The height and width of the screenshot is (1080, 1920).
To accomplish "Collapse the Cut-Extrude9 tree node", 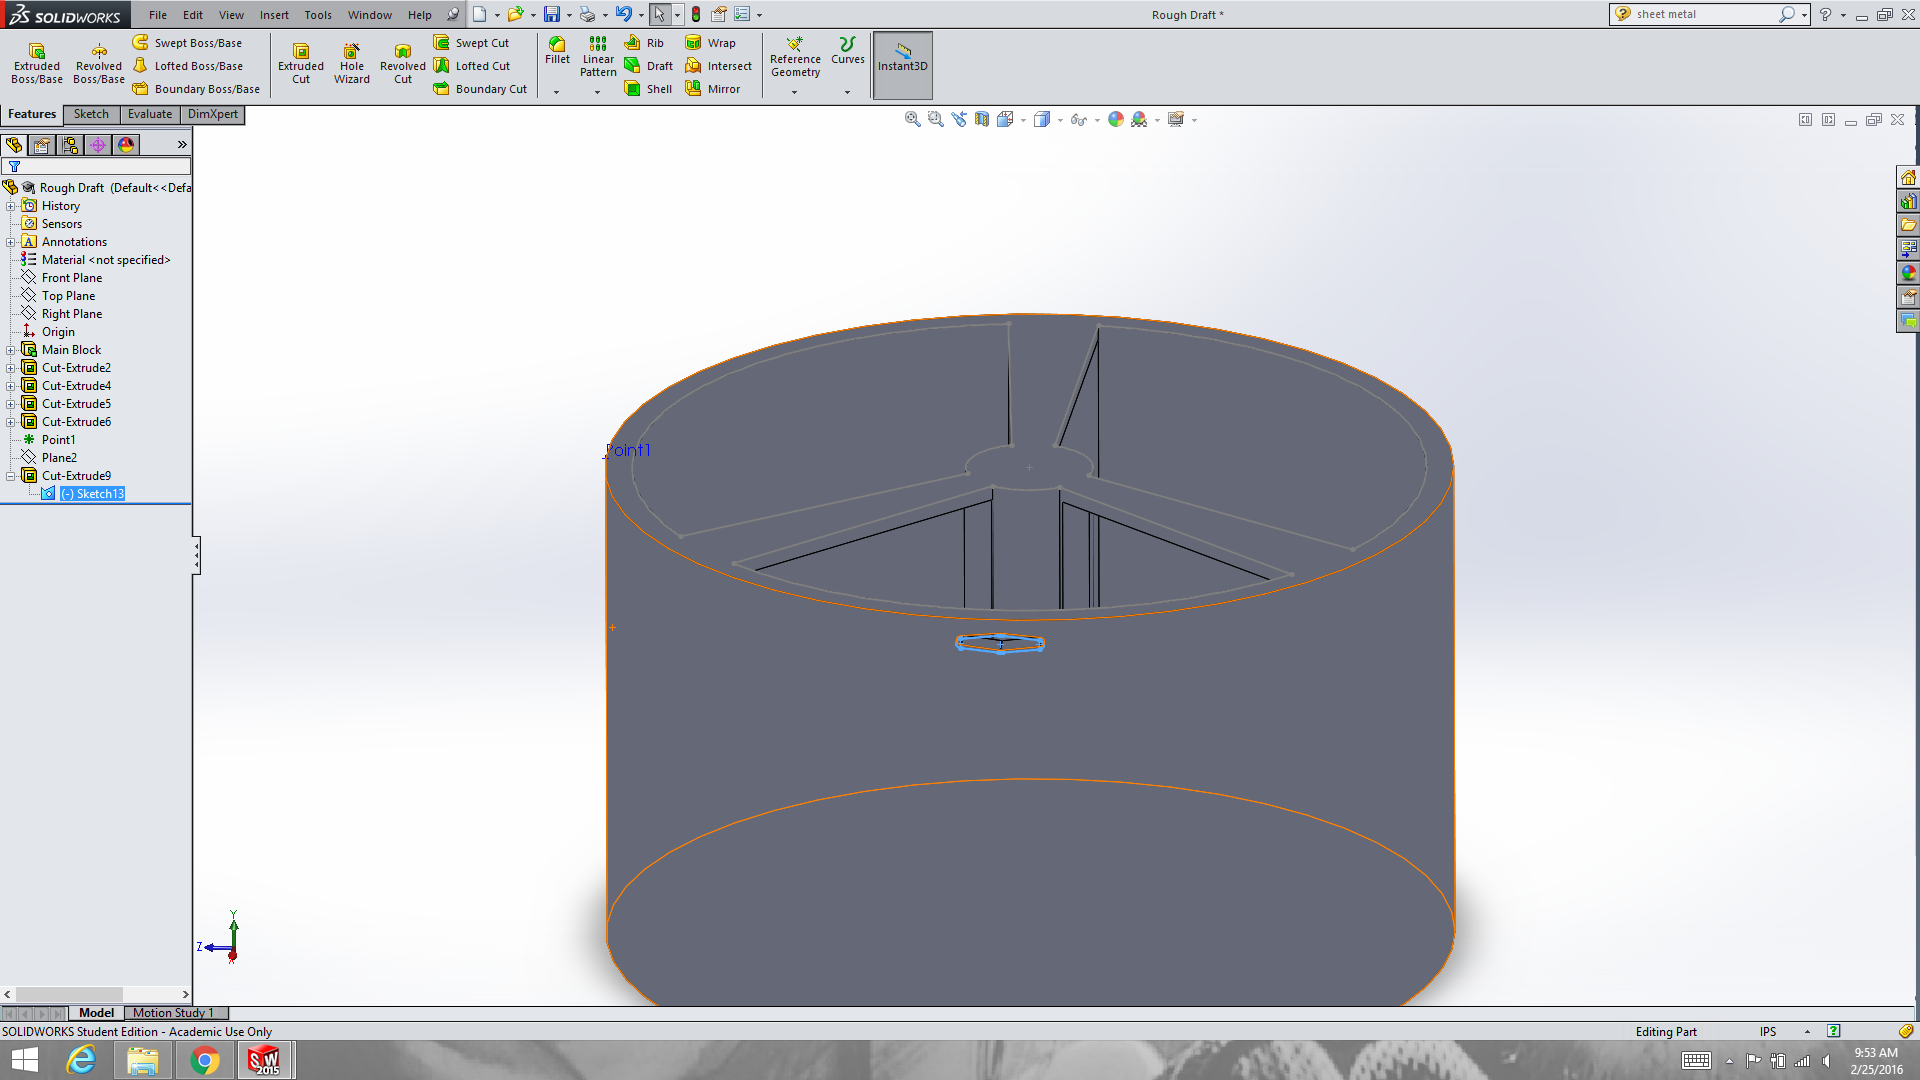I will coord(10,476).
